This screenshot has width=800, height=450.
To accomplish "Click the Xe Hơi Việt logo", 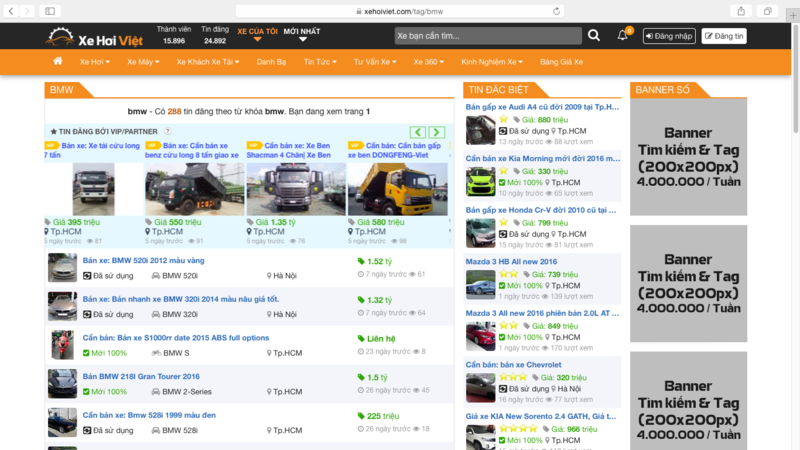I will [94, 37].
